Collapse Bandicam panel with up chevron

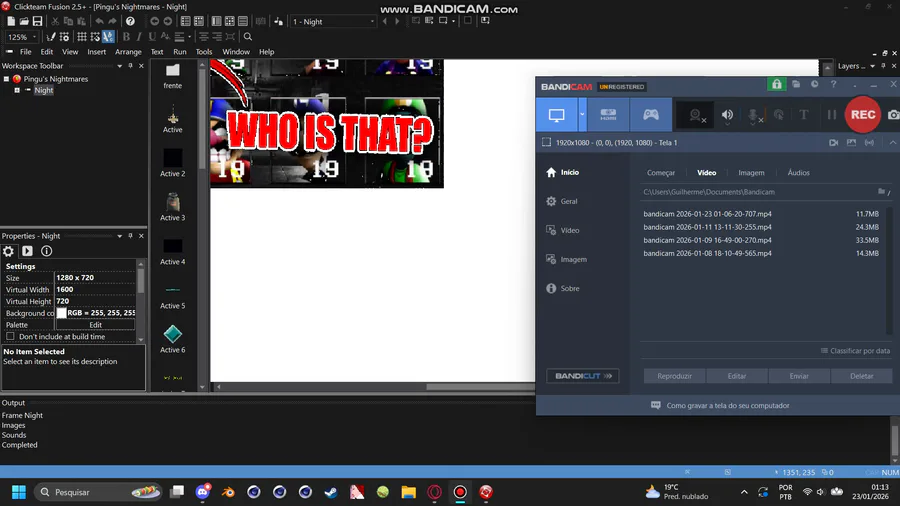pyautogui.click(x=893, y=142)
